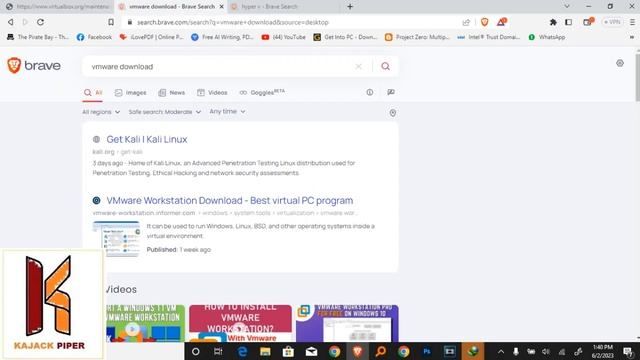Play the Windows 11 VM video thumbnail

(145, 323)
